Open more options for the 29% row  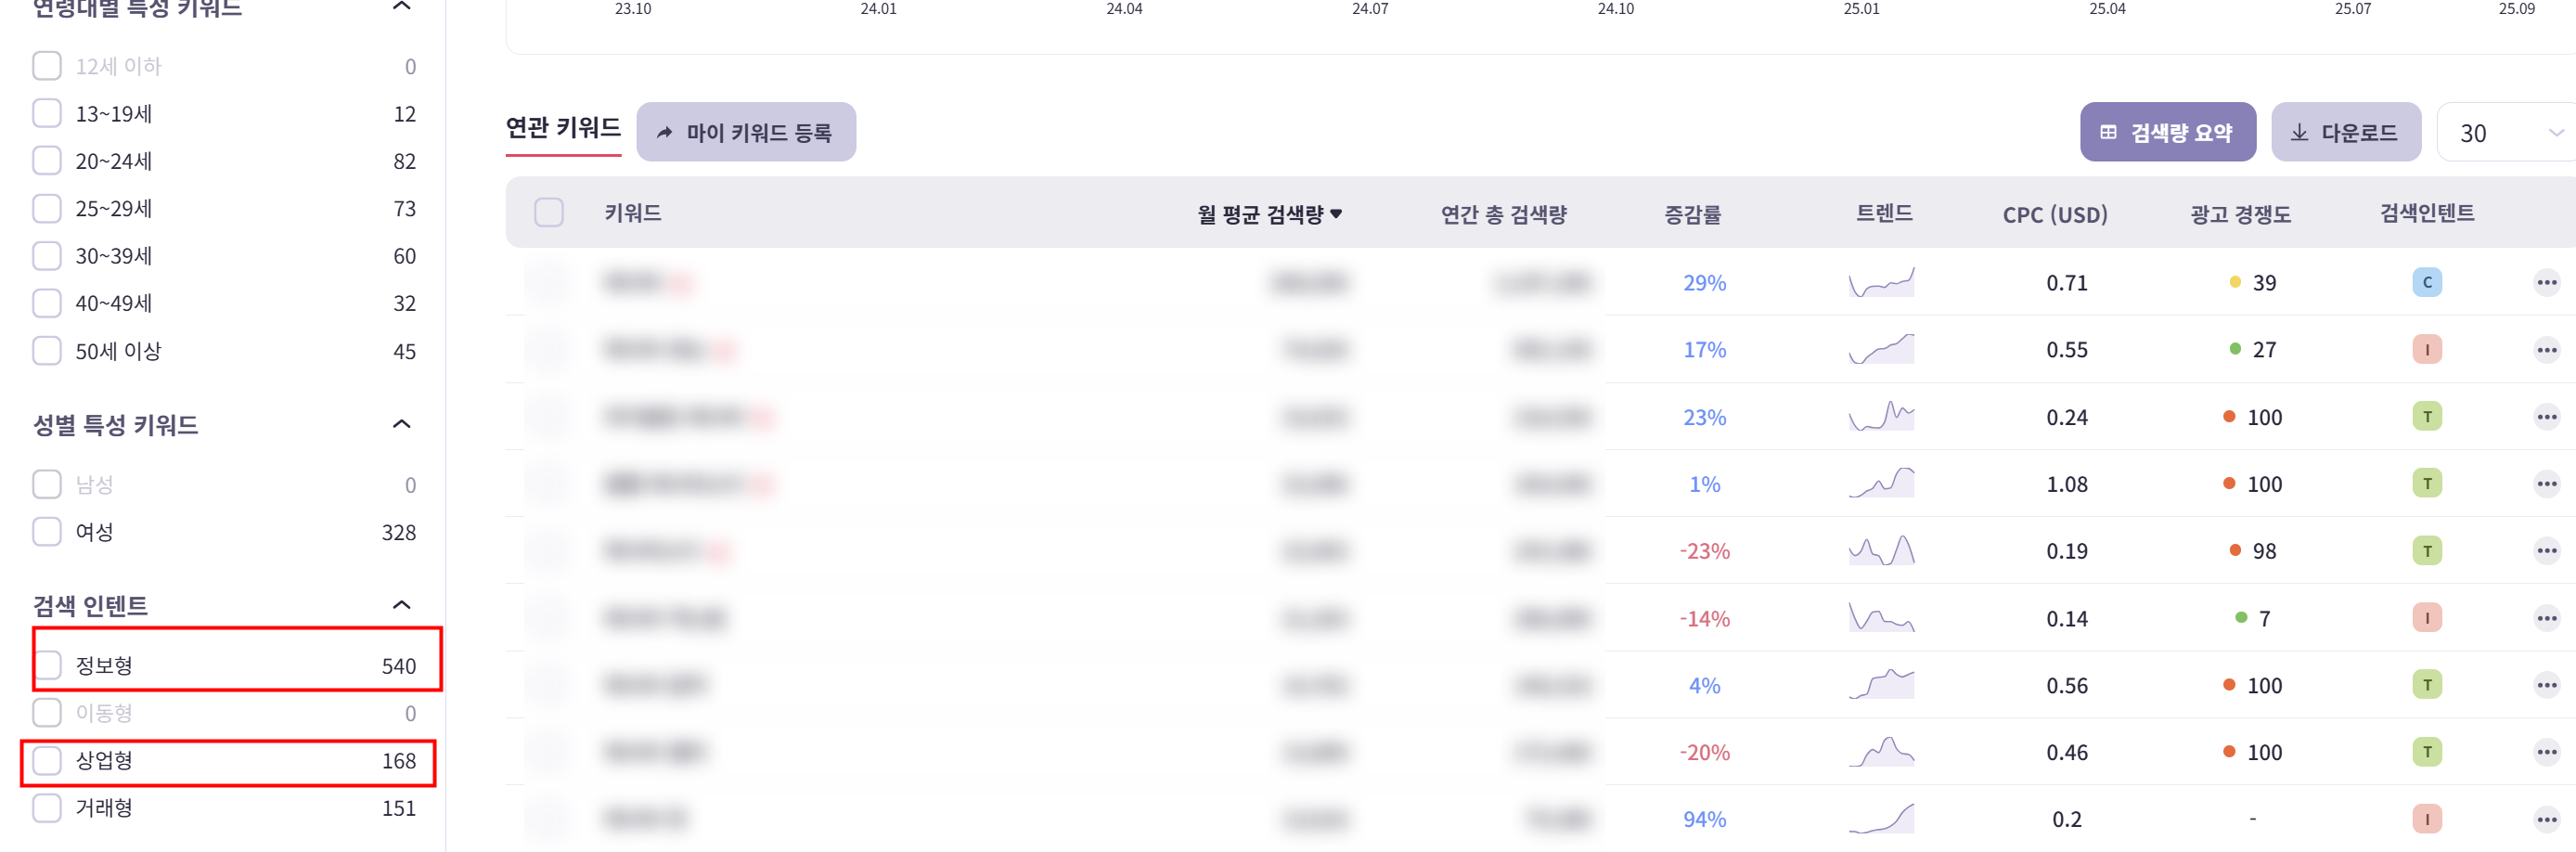[x=2545, y=283]
